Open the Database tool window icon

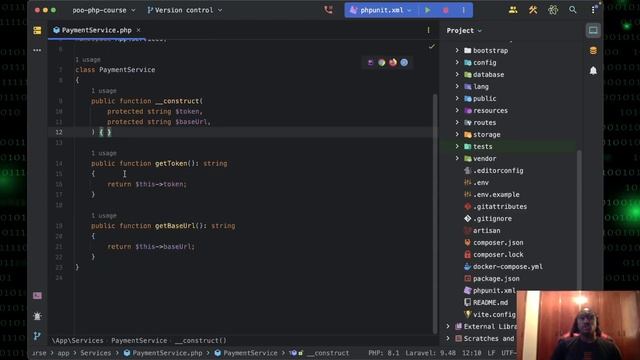pos(593,51)
